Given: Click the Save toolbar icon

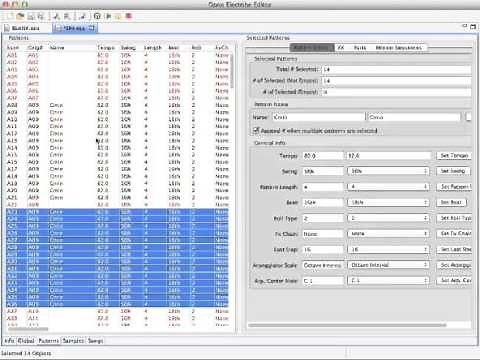Looking at the screenshot, I should pyautogui.click(x=31, y=16).
